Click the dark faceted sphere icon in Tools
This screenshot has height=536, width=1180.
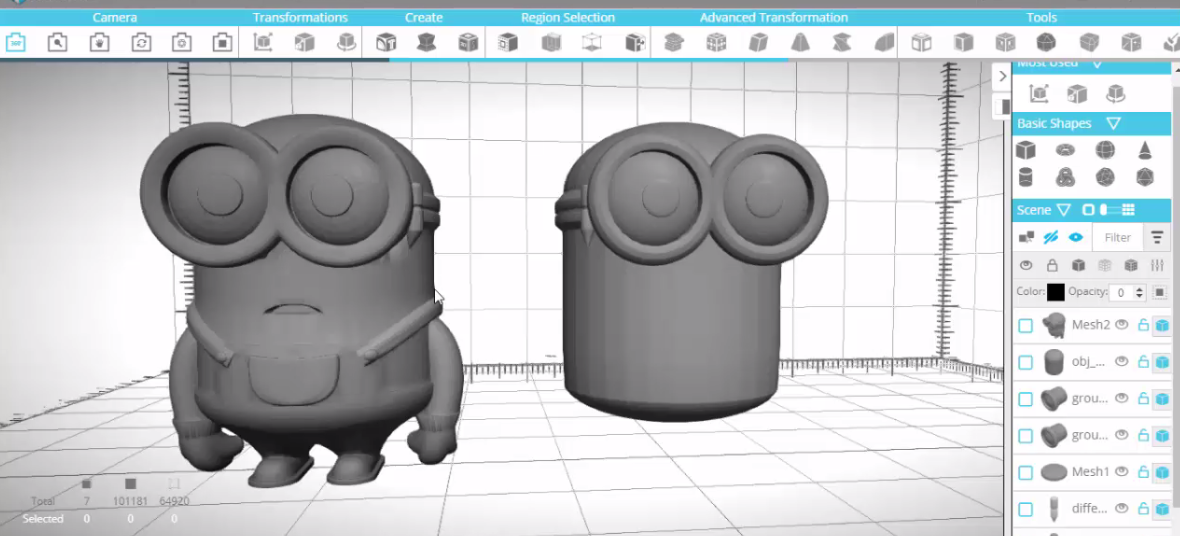coord(1046,42)
